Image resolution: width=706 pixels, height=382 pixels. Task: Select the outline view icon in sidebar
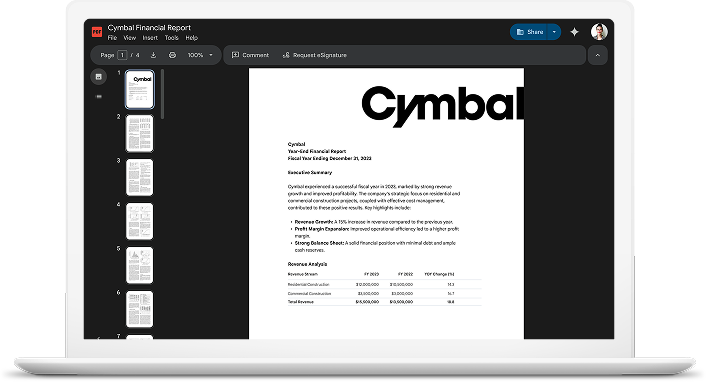click(99, 96)
